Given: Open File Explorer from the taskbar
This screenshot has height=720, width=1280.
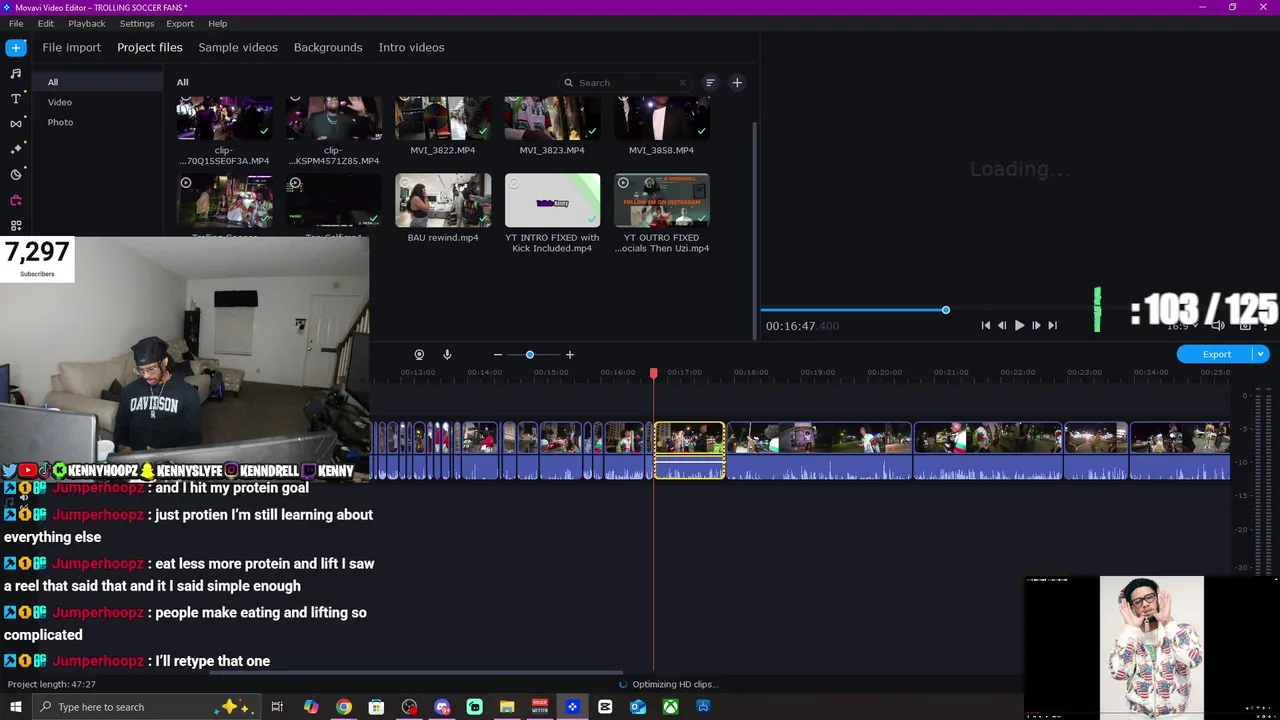Looking at the screenshot, I should (x=507, y=707).
